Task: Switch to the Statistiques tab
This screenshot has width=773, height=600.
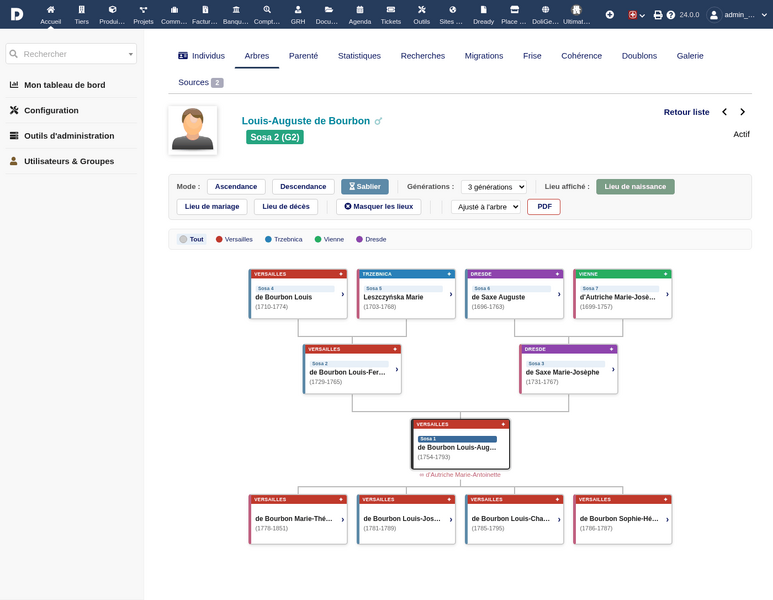Action: tap(359, 56)
